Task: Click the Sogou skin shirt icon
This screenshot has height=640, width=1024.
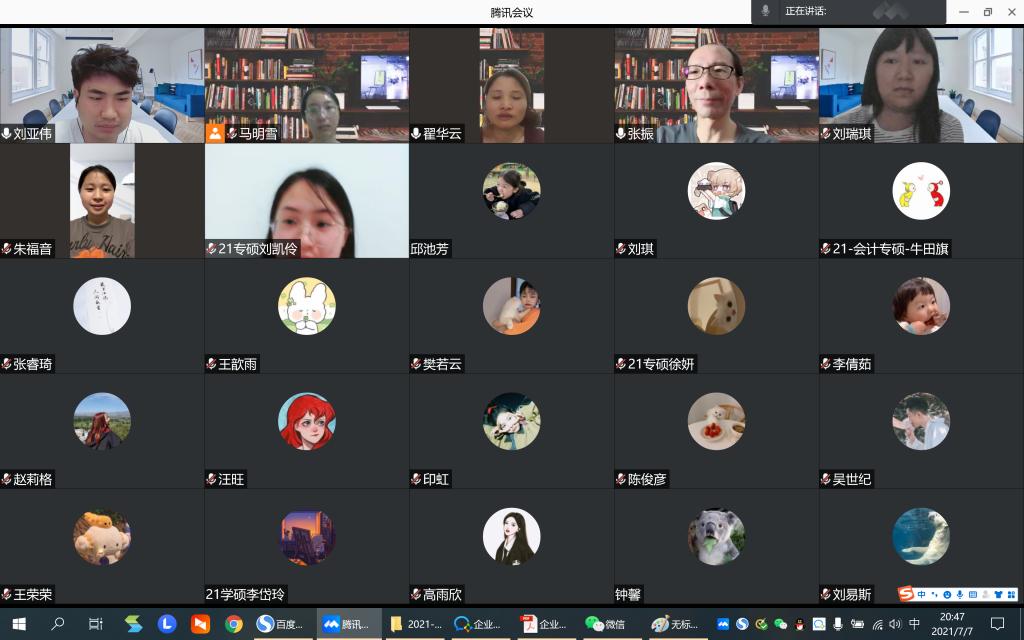Action: click(996, 595)
